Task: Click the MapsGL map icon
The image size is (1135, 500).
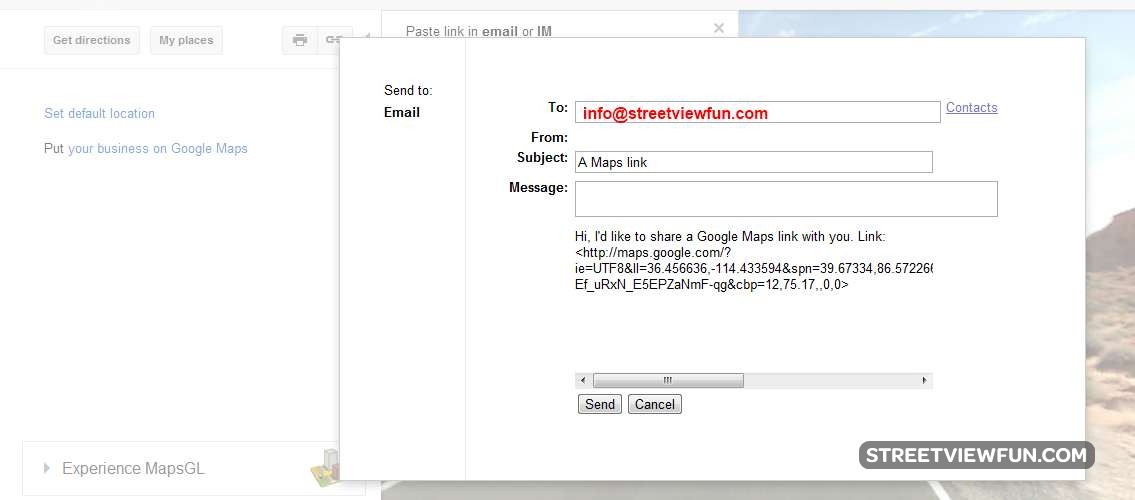Action: (326, 468)
